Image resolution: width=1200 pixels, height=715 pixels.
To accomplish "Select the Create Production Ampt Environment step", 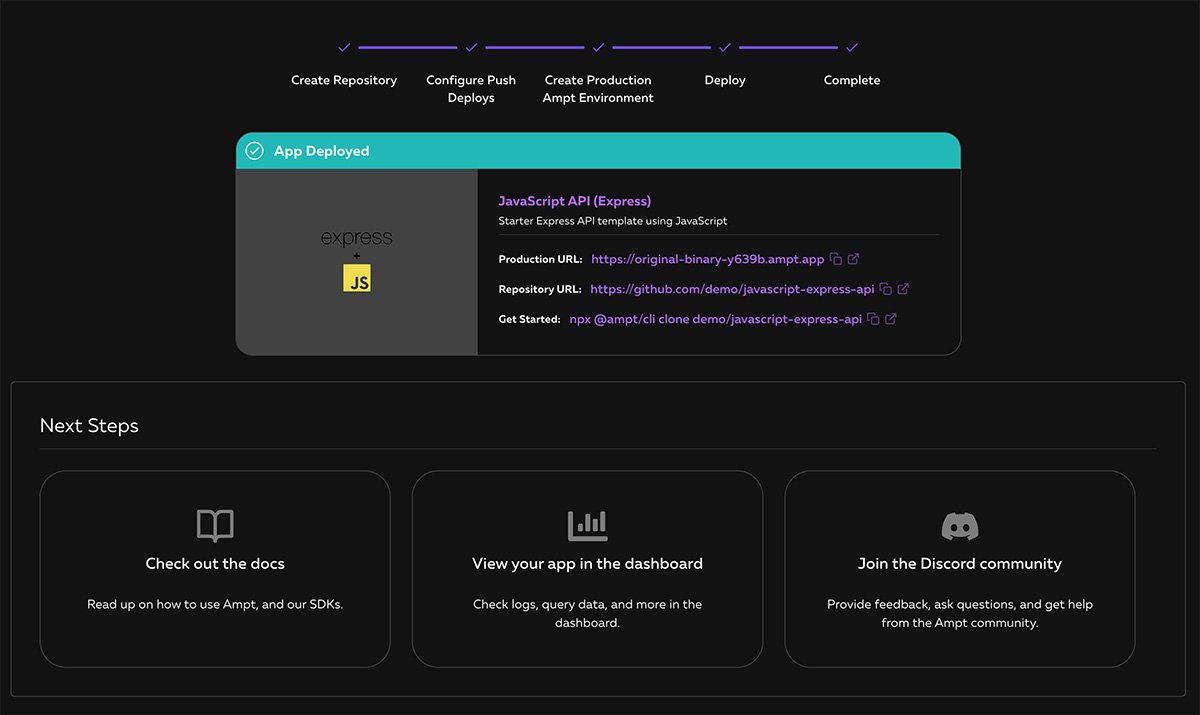I will coord(598,88).
